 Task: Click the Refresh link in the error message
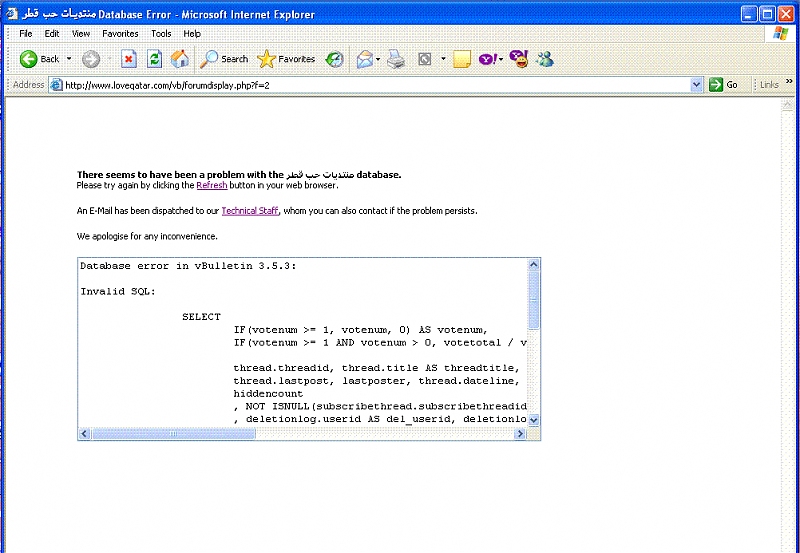[x=211, y=186]
